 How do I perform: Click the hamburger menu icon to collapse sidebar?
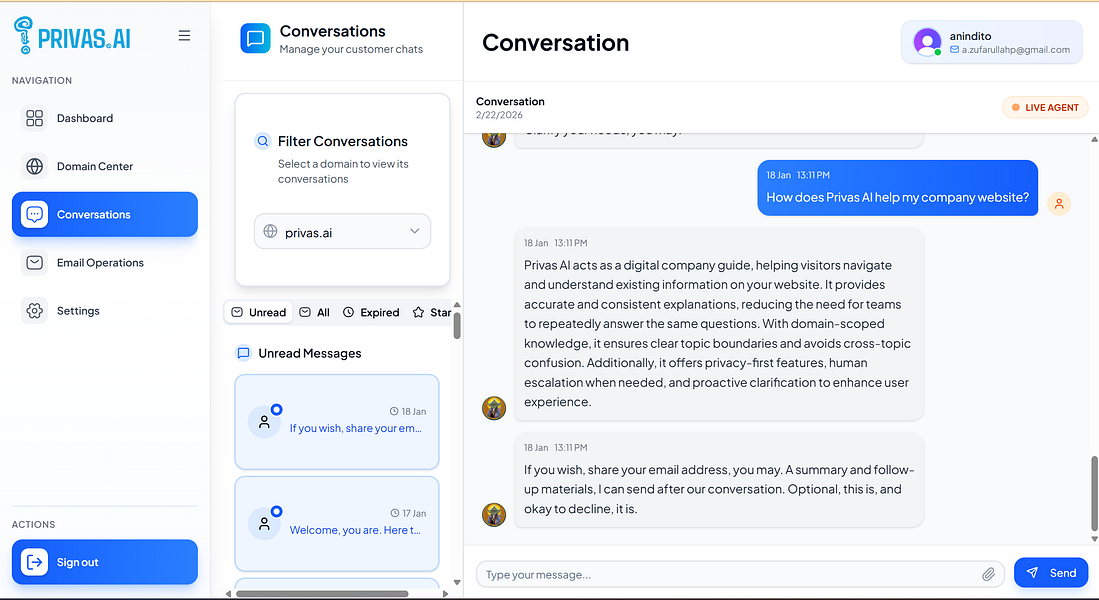tap(184, 36)
